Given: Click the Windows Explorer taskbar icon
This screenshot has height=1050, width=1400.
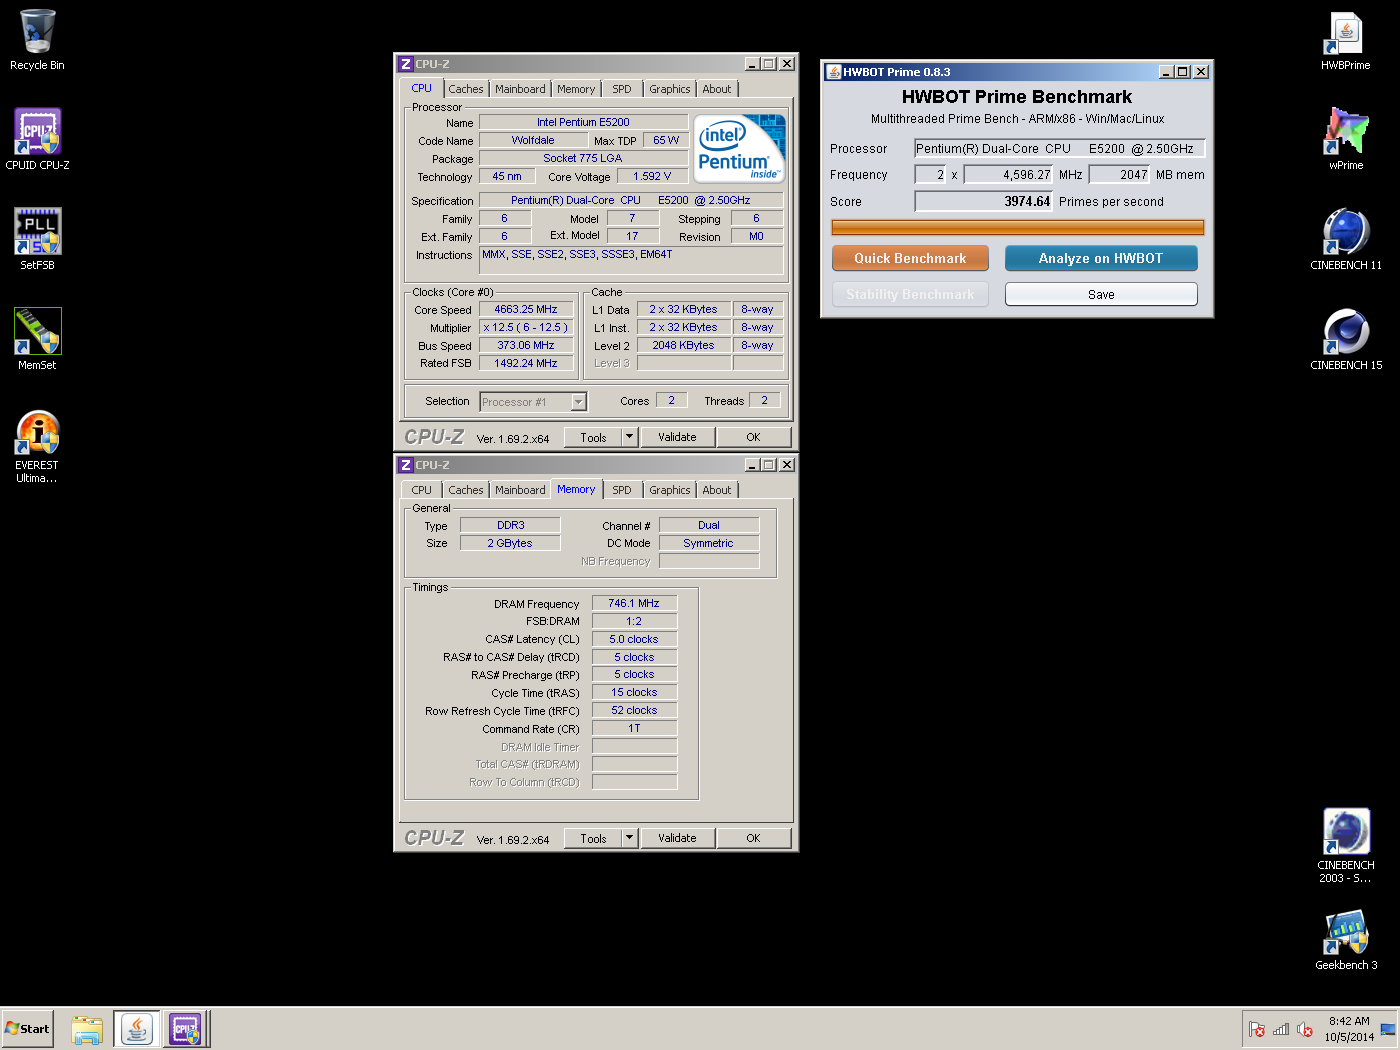Looking at the screenshot, I should 88,1029.
